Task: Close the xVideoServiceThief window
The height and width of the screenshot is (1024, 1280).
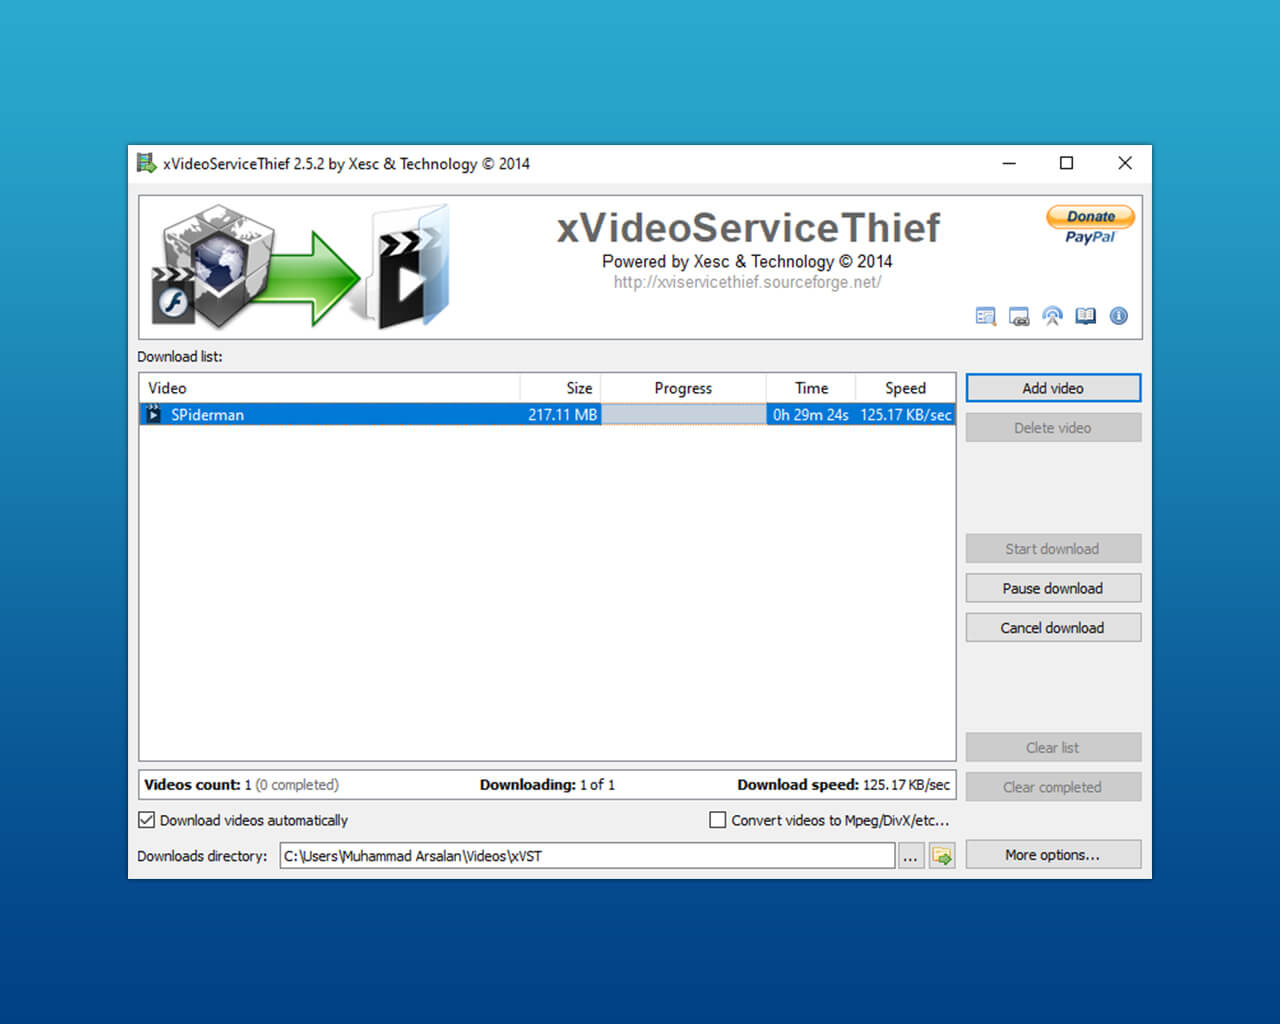Action: point(1125,163)
